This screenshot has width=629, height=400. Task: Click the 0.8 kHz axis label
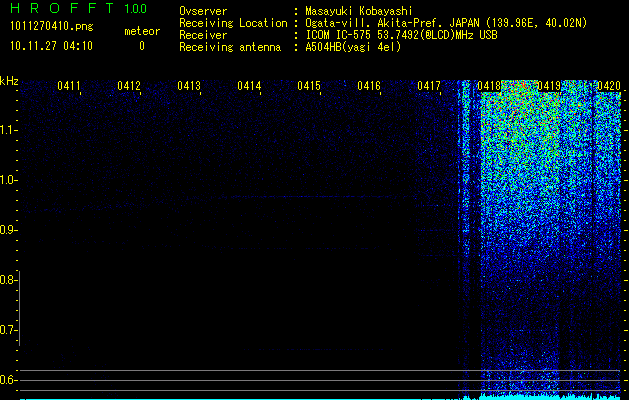click(x=8, y=280)
